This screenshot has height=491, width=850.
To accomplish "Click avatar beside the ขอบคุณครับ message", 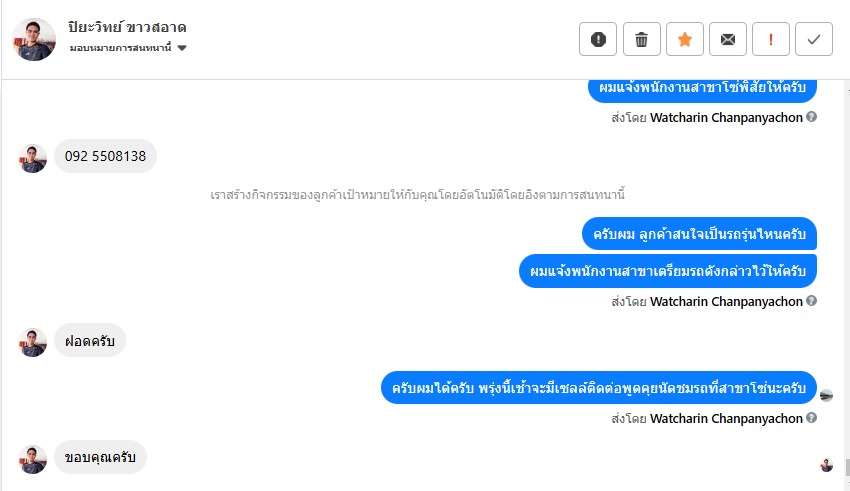I will pyautogui.click(x=33, y=459).
